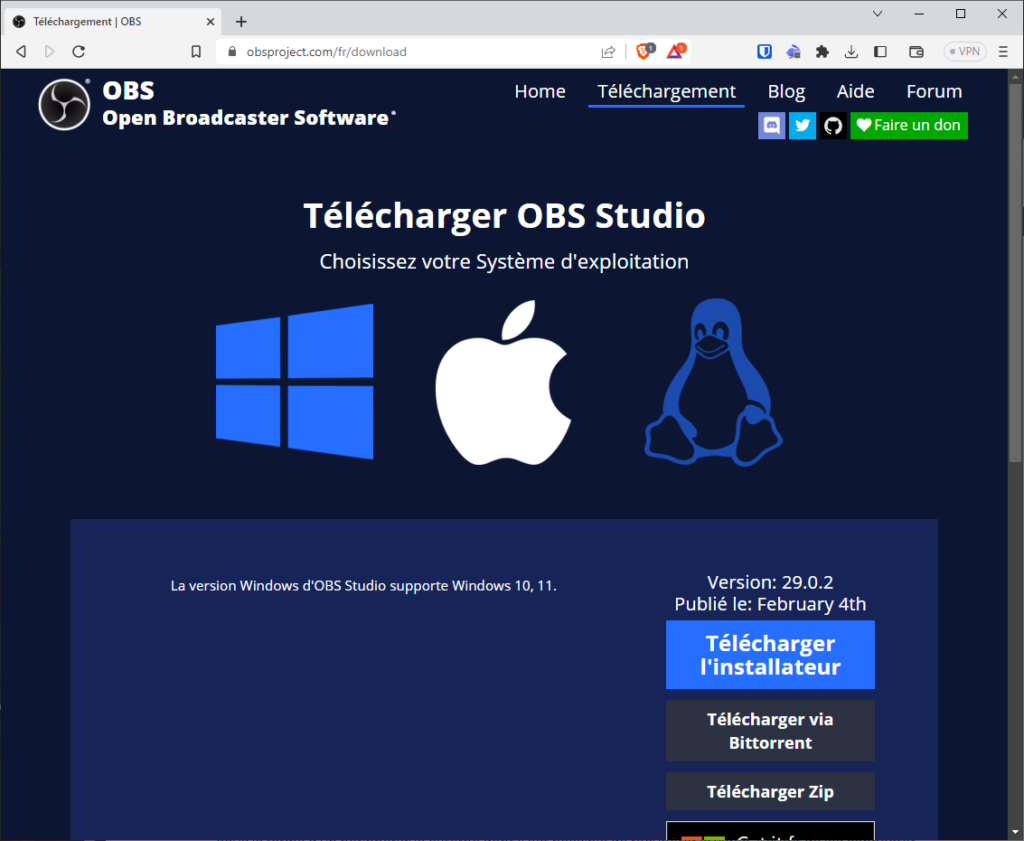The image size is (1024, 841).
Task: Open the OBS Twitter icon
Action: click(x=802, y=125)
